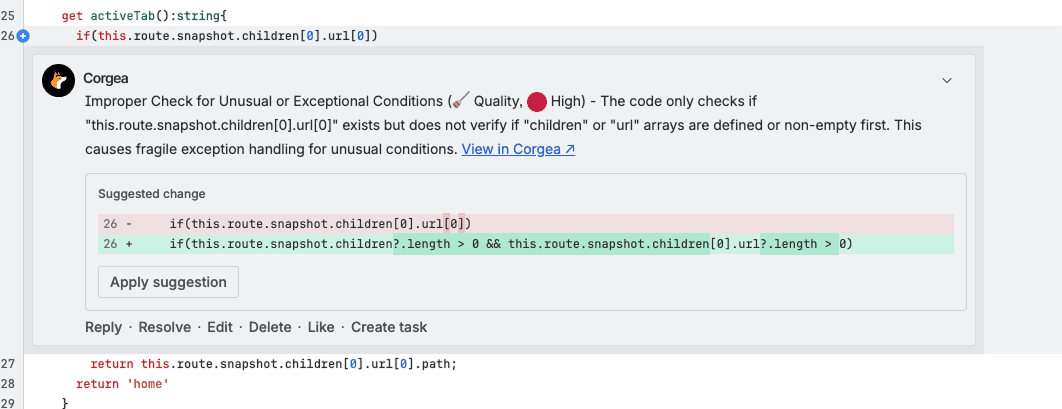Image resolution: width=1062 pixels, height=409 pixels.
Task: Delete the Corgea comment
Action: [x=270, y=327]
